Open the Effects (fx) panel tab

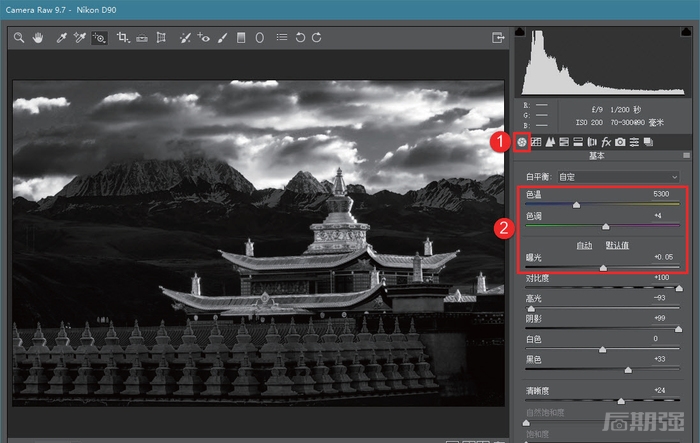pyautogui.click(x=606, y=142)
